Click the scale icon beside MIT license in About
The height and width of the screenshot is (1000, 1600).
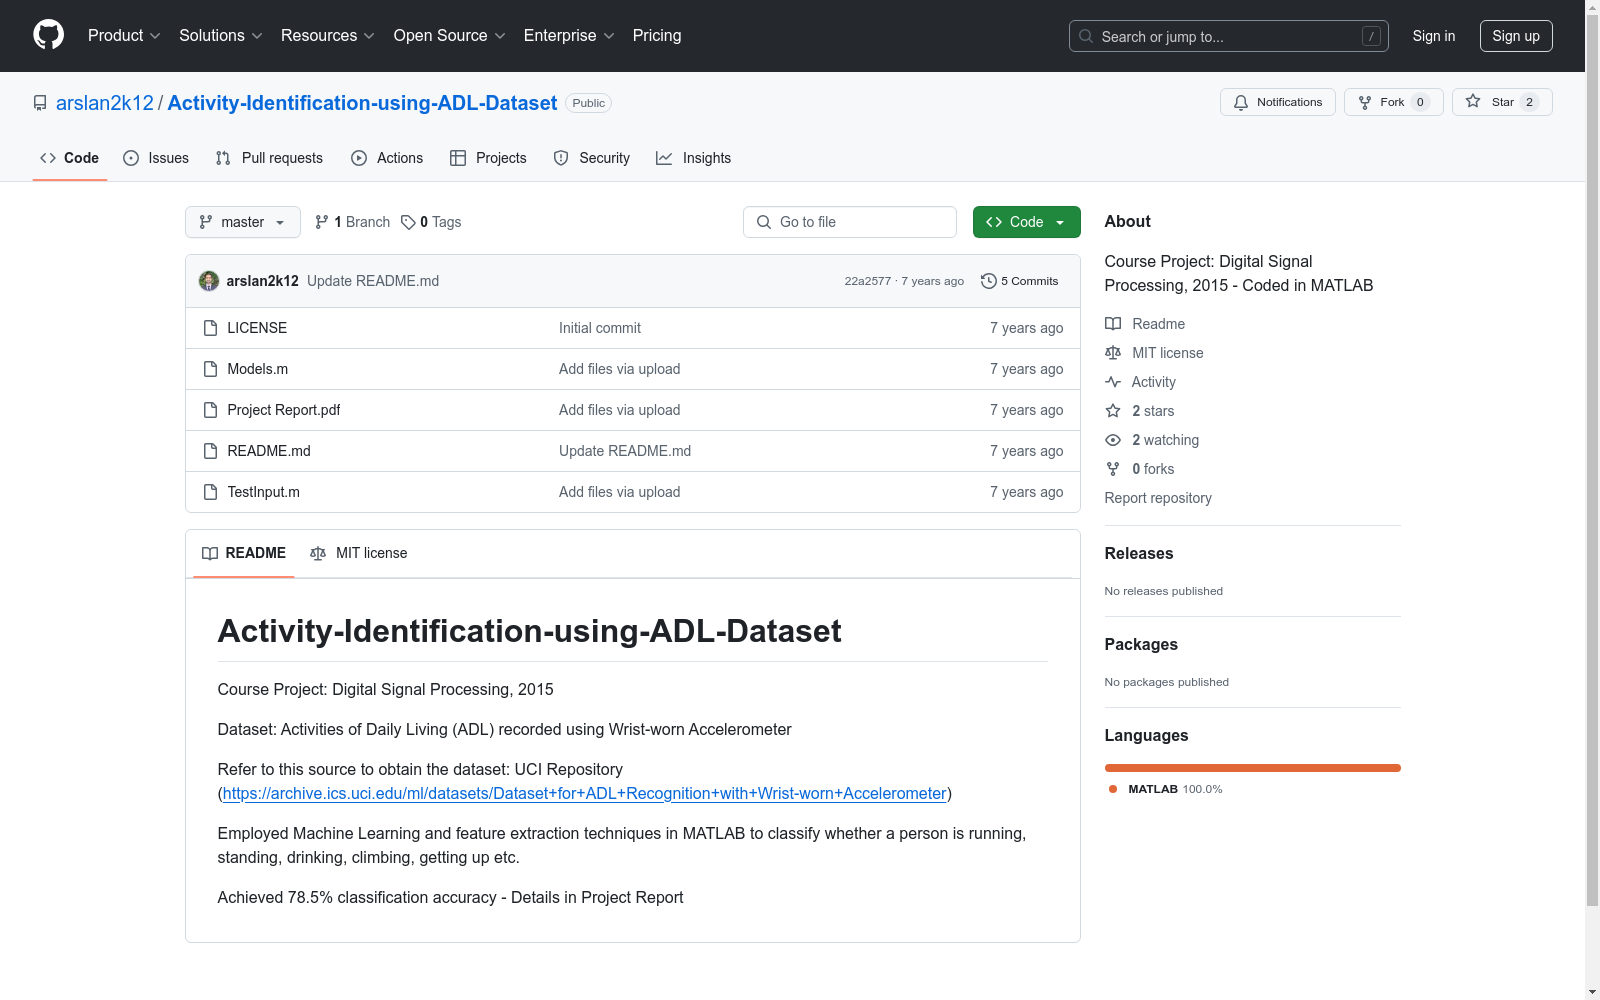tap(1113, 353)
